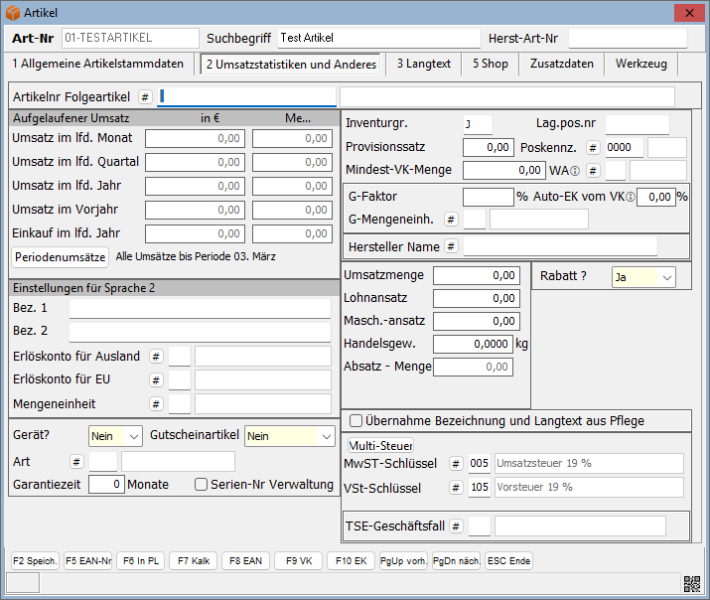
Task: Open the # lookup for MwST-Schlüssel
Action: (x=455, y=463)
